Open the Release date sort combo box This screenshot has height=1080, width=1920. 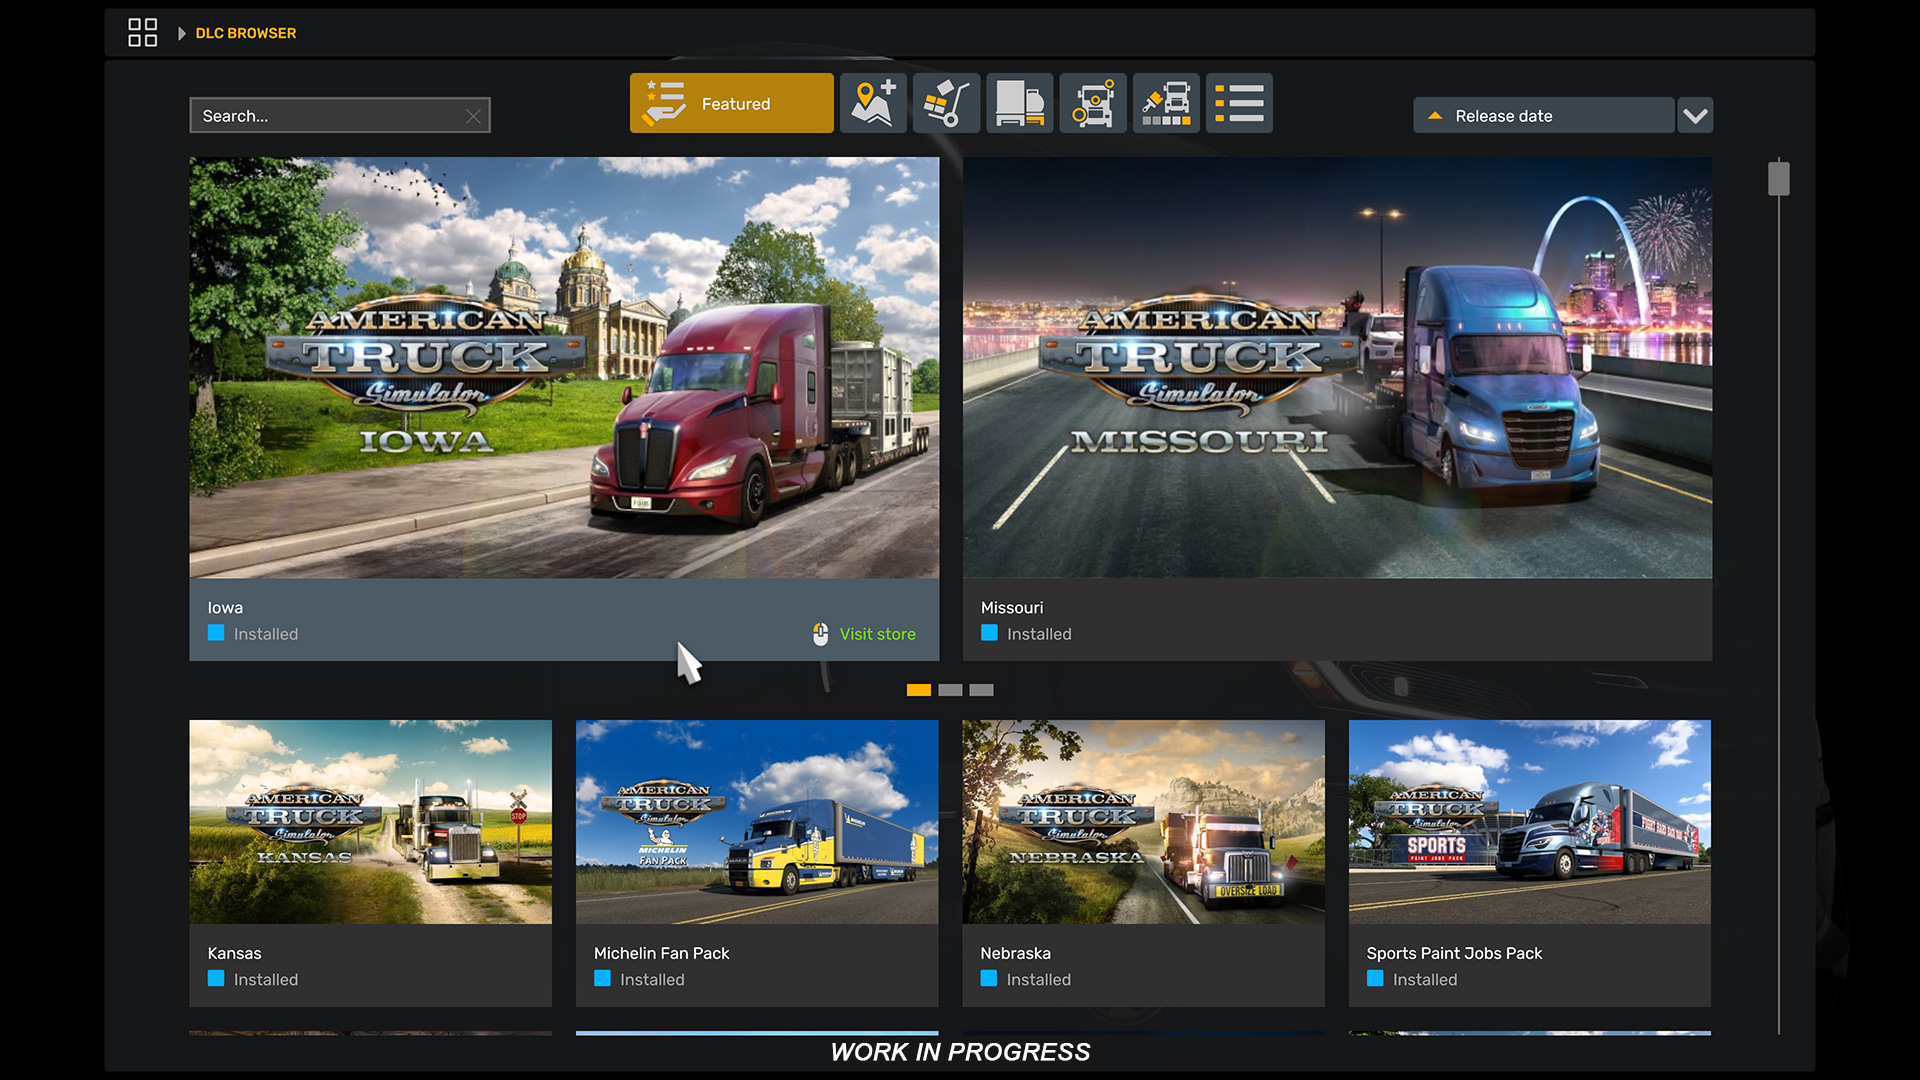(1543, 116)
